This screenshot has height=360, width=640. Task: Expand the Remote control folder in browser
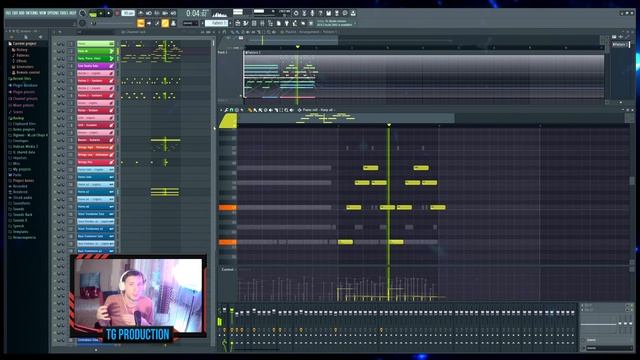(x=27, y=72)
